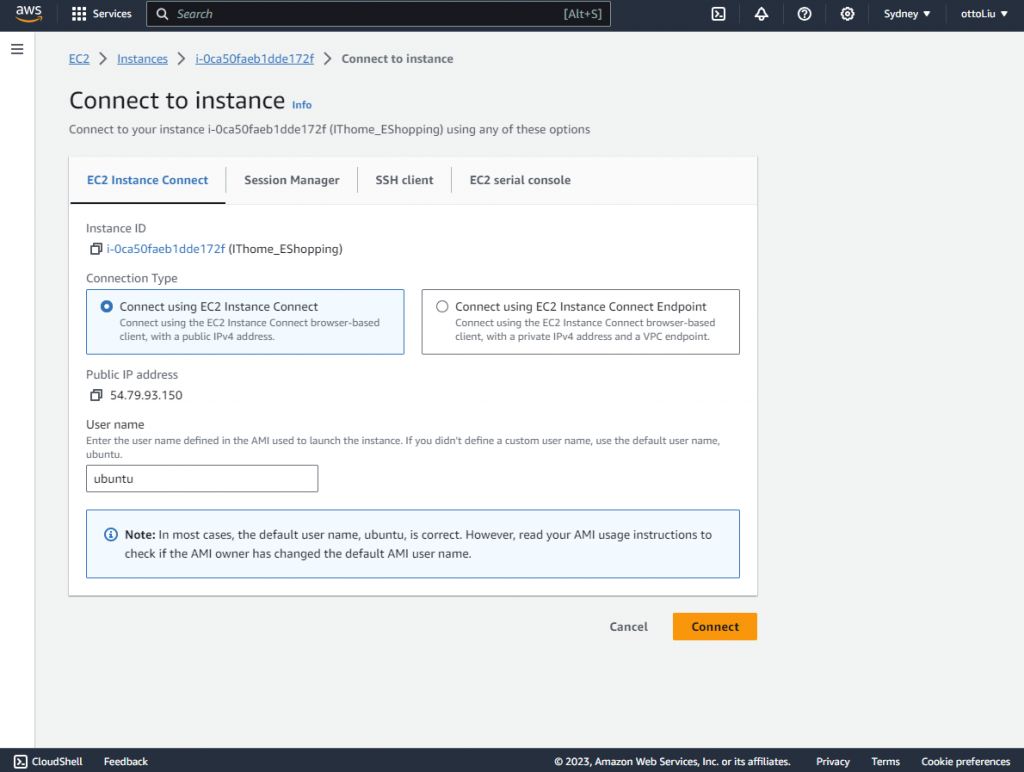Focus the top Search field
Viewport: 1024px width, 772px height.
(379, 14)
